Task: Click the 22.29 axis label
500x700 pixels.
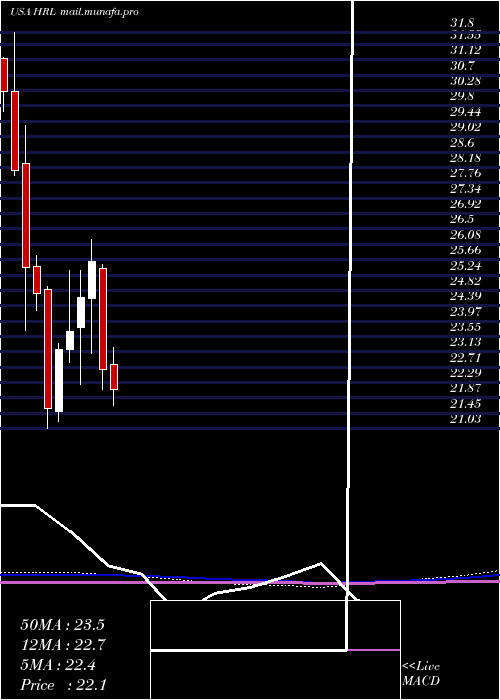Action: [466, 373]
